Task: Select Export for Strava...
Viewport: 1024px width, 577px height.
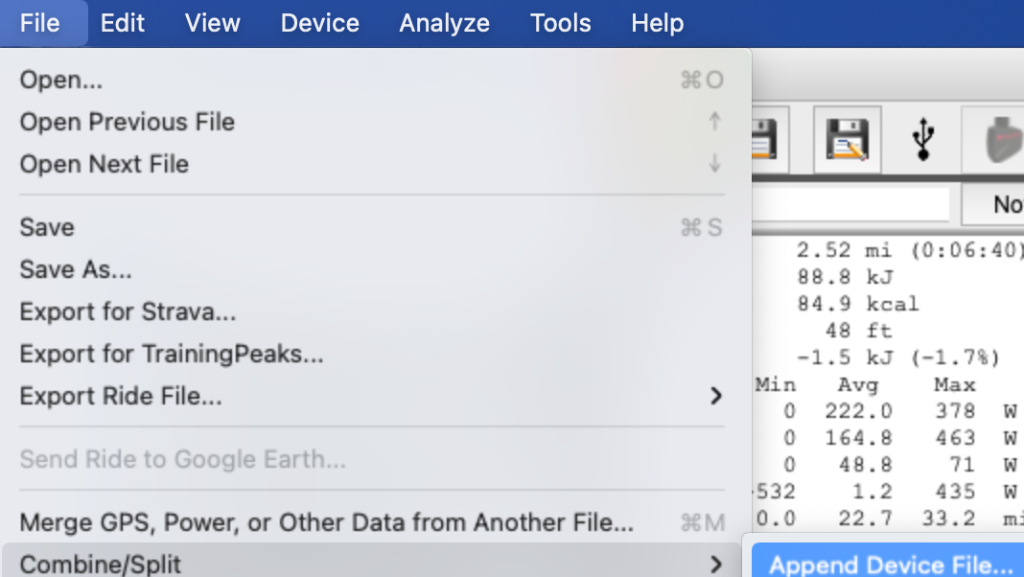Action: pyautogui.click(x=128, y=312)
